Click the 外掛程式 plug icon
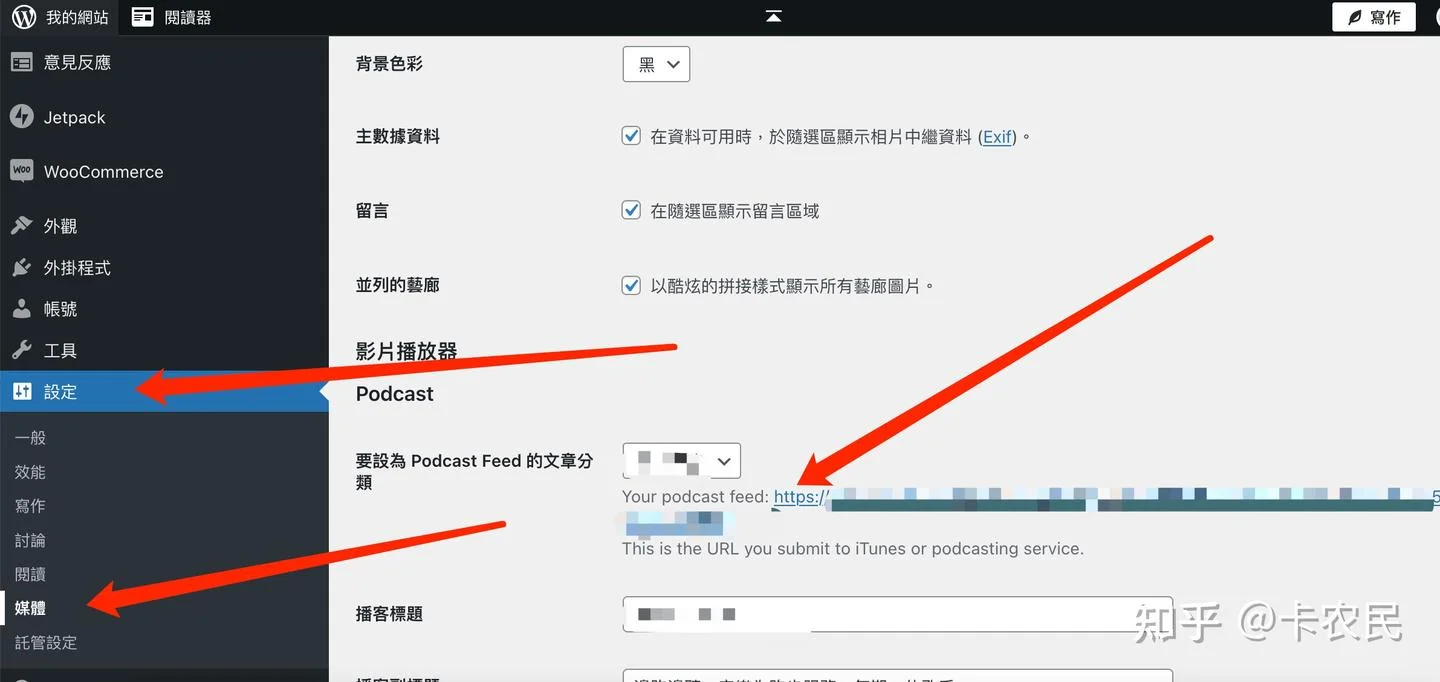The width and height of the screenshot is (1440, 682). point(22,268)
